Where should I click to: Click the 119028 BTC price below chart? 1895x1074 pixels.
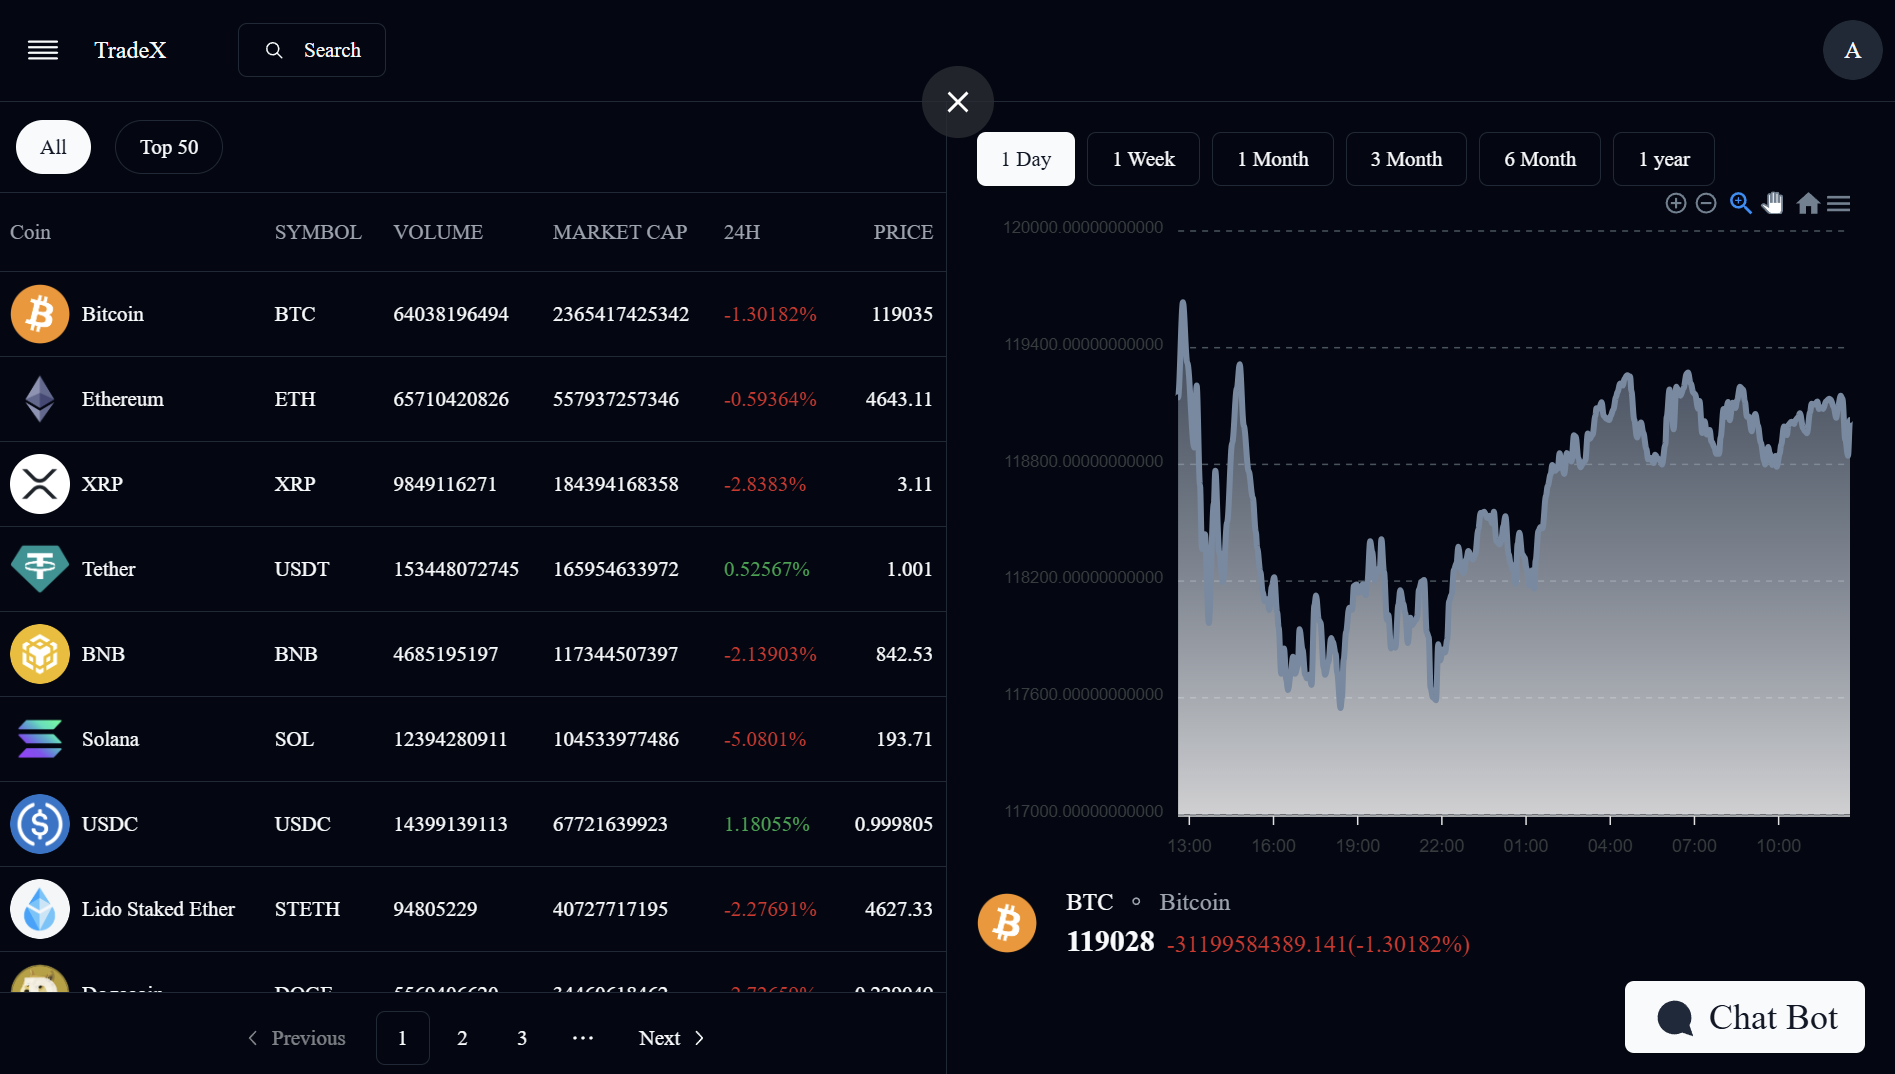coord(1110,941)
